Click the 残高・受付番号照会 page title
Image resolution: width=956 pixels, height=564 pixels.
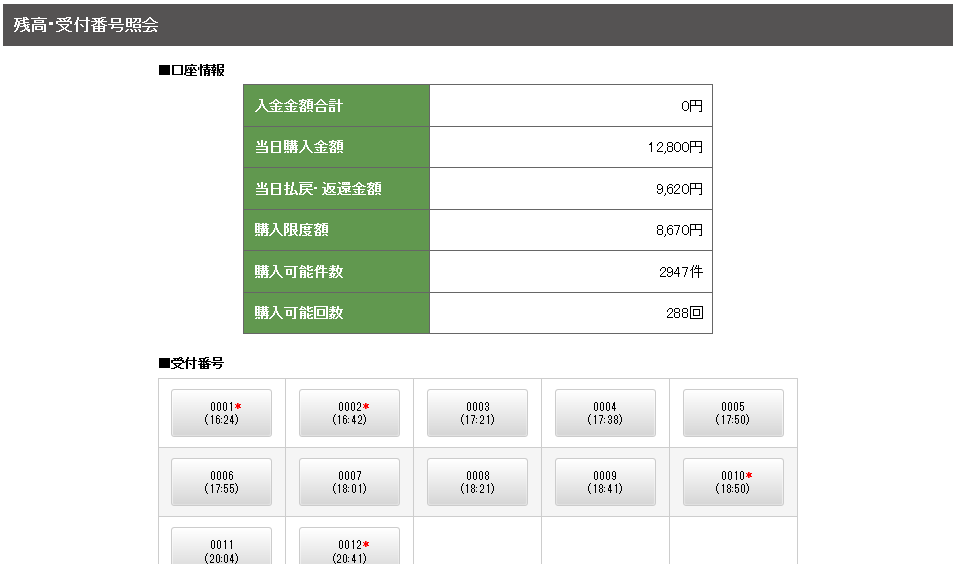tap(86, 25)
